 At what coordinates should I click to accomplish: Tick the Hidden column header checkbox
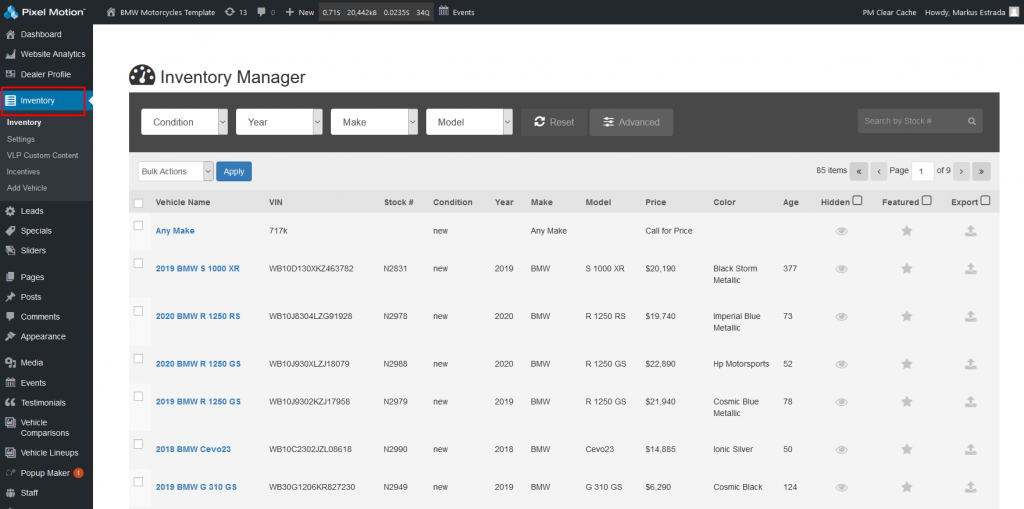pyautogui.click(x=857, y=201)
